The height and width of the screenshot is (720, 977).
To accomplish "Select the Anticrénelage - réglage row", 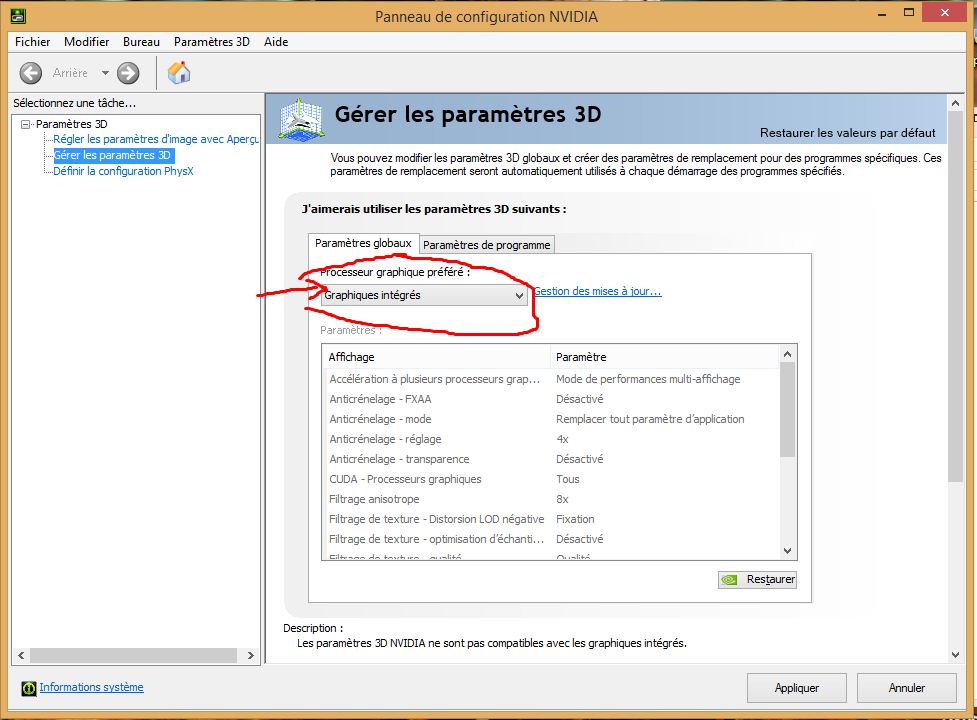I will [551, 439].
